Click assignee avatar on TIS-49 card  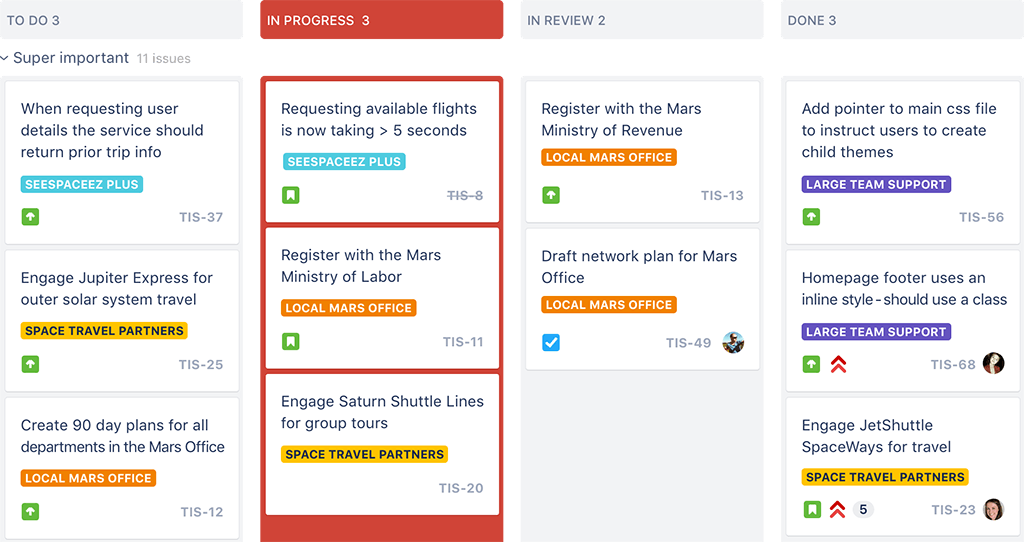[x=733, y=342]
